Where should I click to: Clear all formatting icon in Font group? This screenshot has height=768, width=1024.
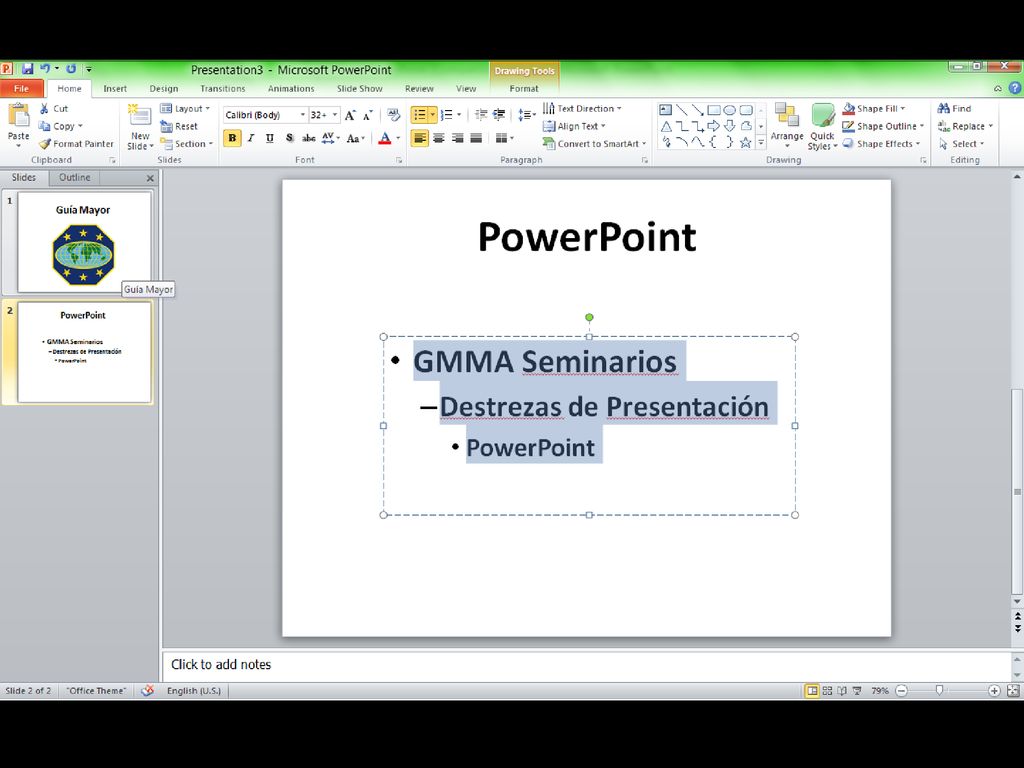(x=393, y=115)
